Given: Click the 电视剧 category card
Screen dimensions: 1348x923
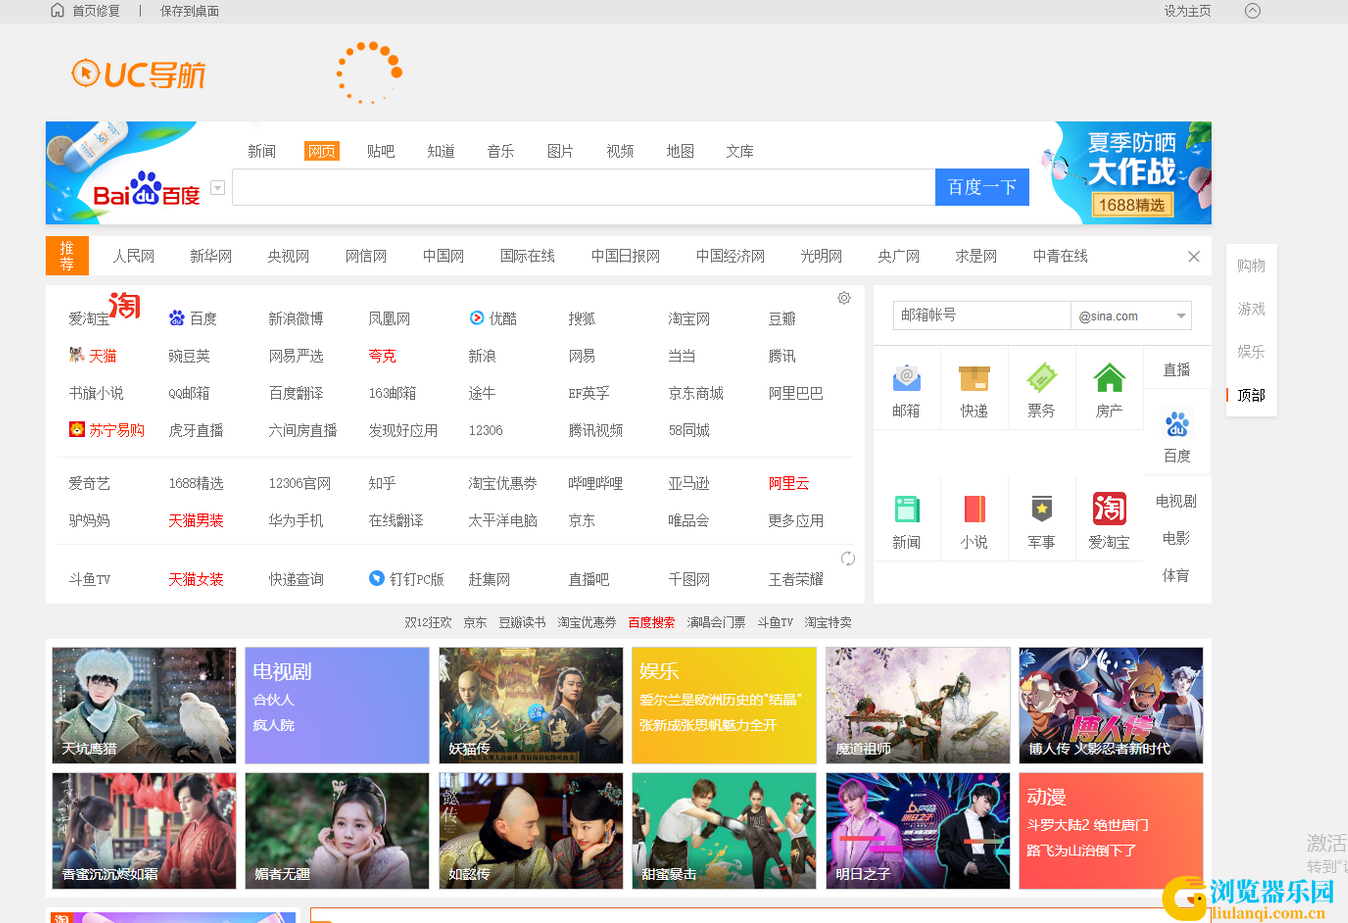Looking at the screenshot, I should click(337, 705).
